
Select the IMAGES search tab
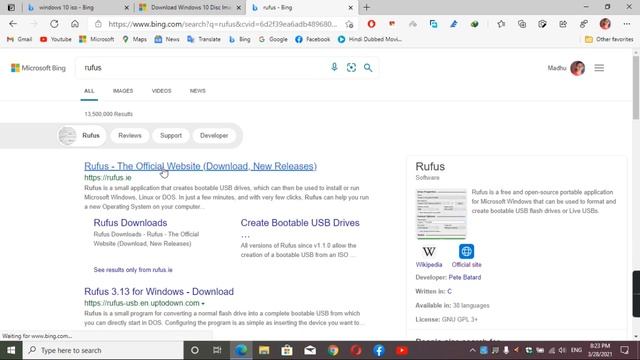click(x=123, y=91)
